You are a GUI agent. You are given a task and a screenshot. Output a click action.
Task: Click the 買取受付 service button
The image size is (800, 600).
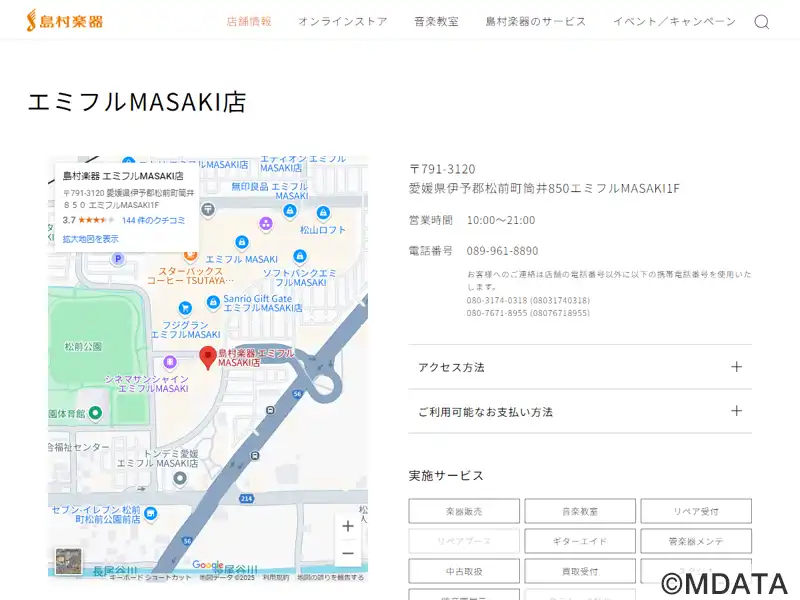coord(580,571)
